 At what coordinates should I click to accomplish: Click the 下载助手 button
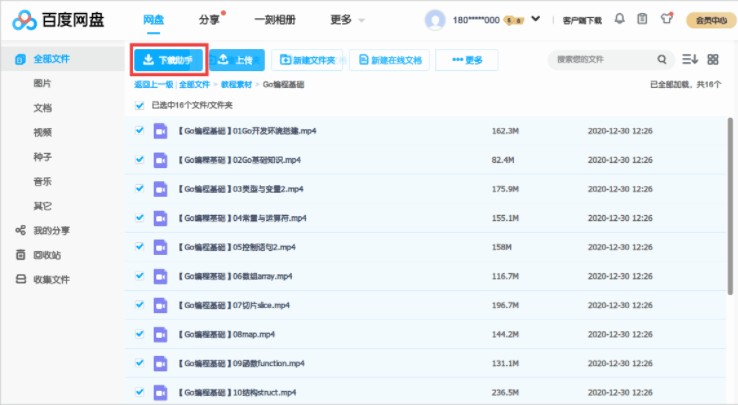(169, 60)
